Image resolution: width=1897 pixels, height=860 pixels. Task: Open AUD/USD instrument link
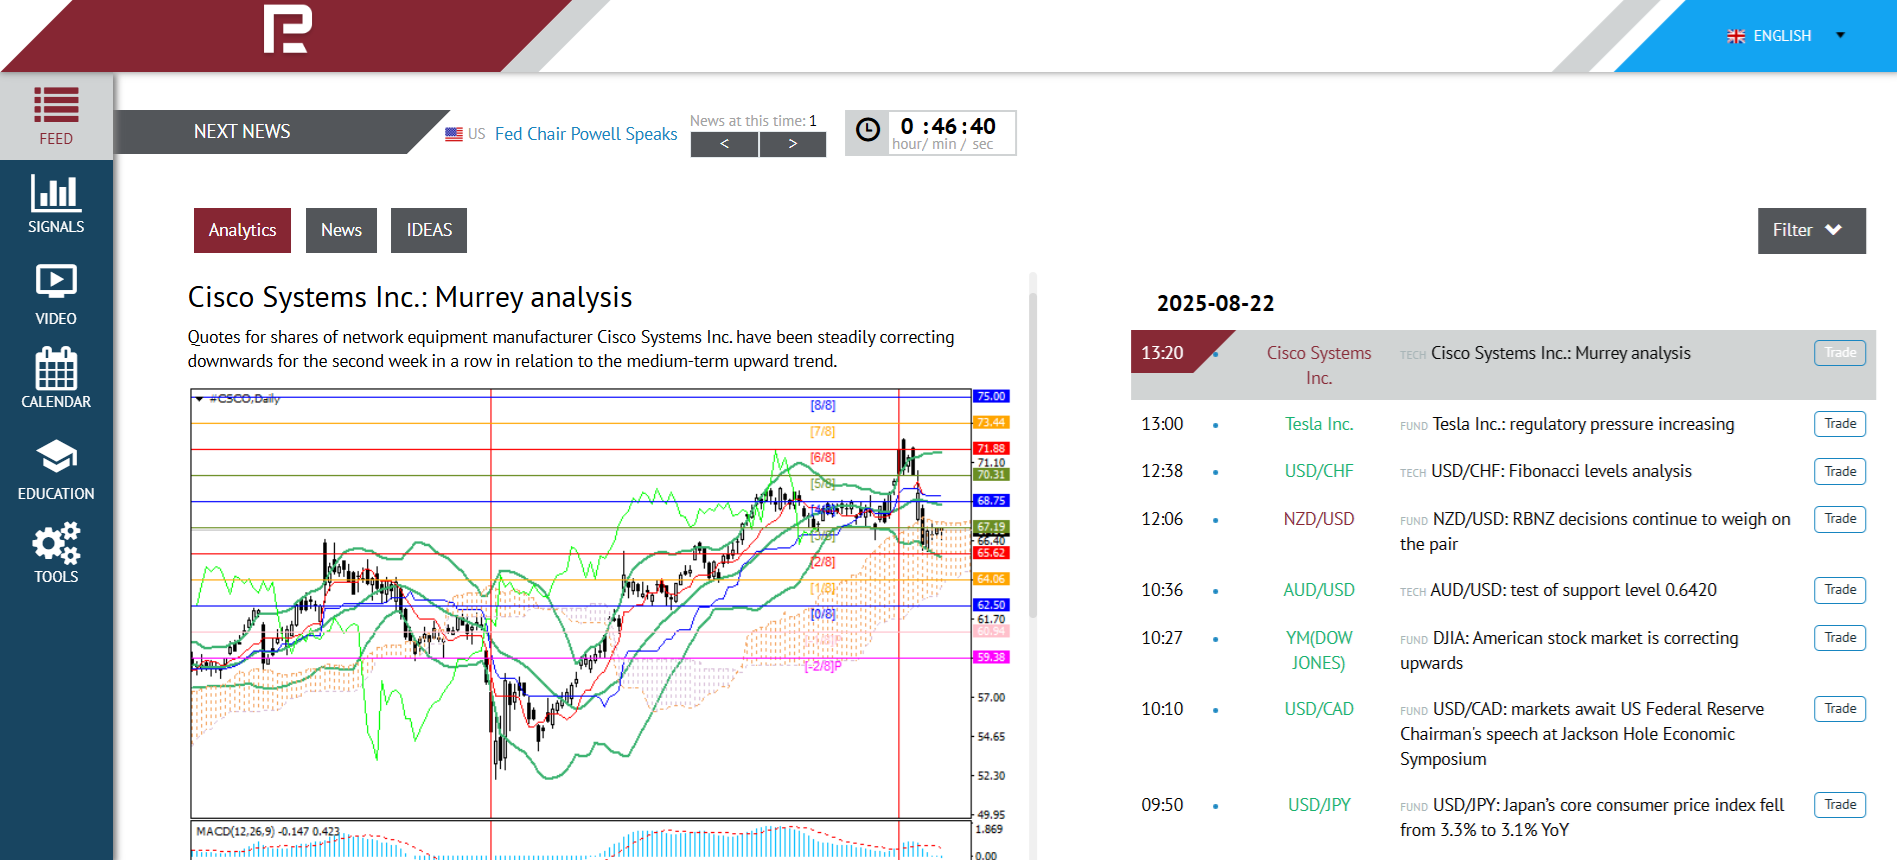pos(1319,590)
